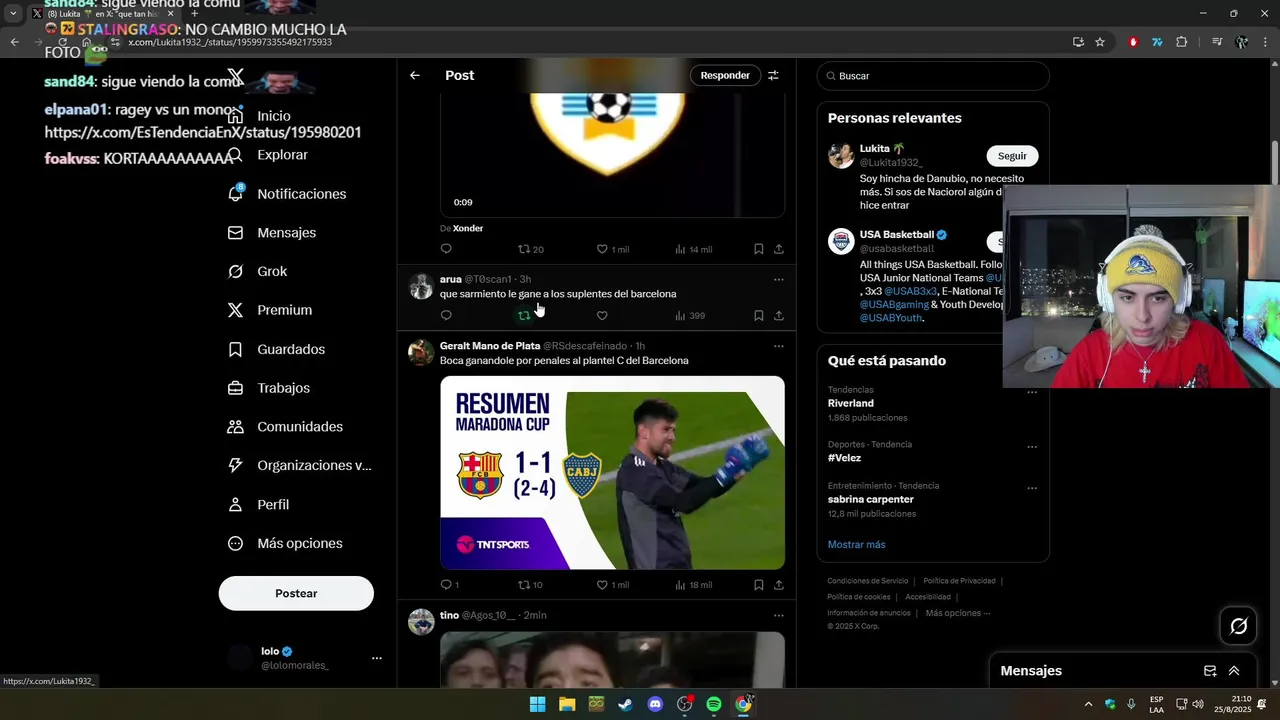Go back with the Post arrow
The width and height of the screenshot is (1280, 720).
[x=415, y=75]
